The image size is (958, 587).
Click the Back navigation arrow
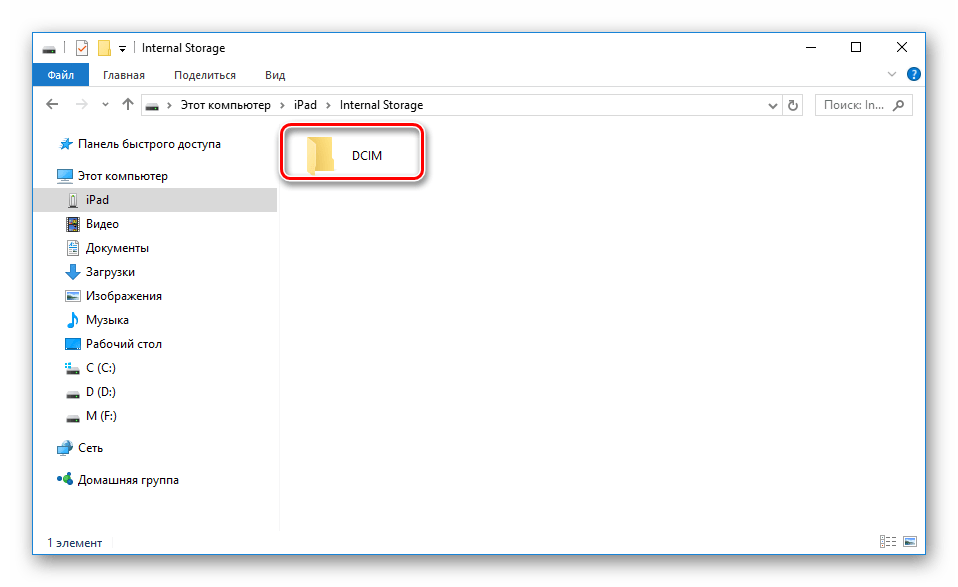52,105
